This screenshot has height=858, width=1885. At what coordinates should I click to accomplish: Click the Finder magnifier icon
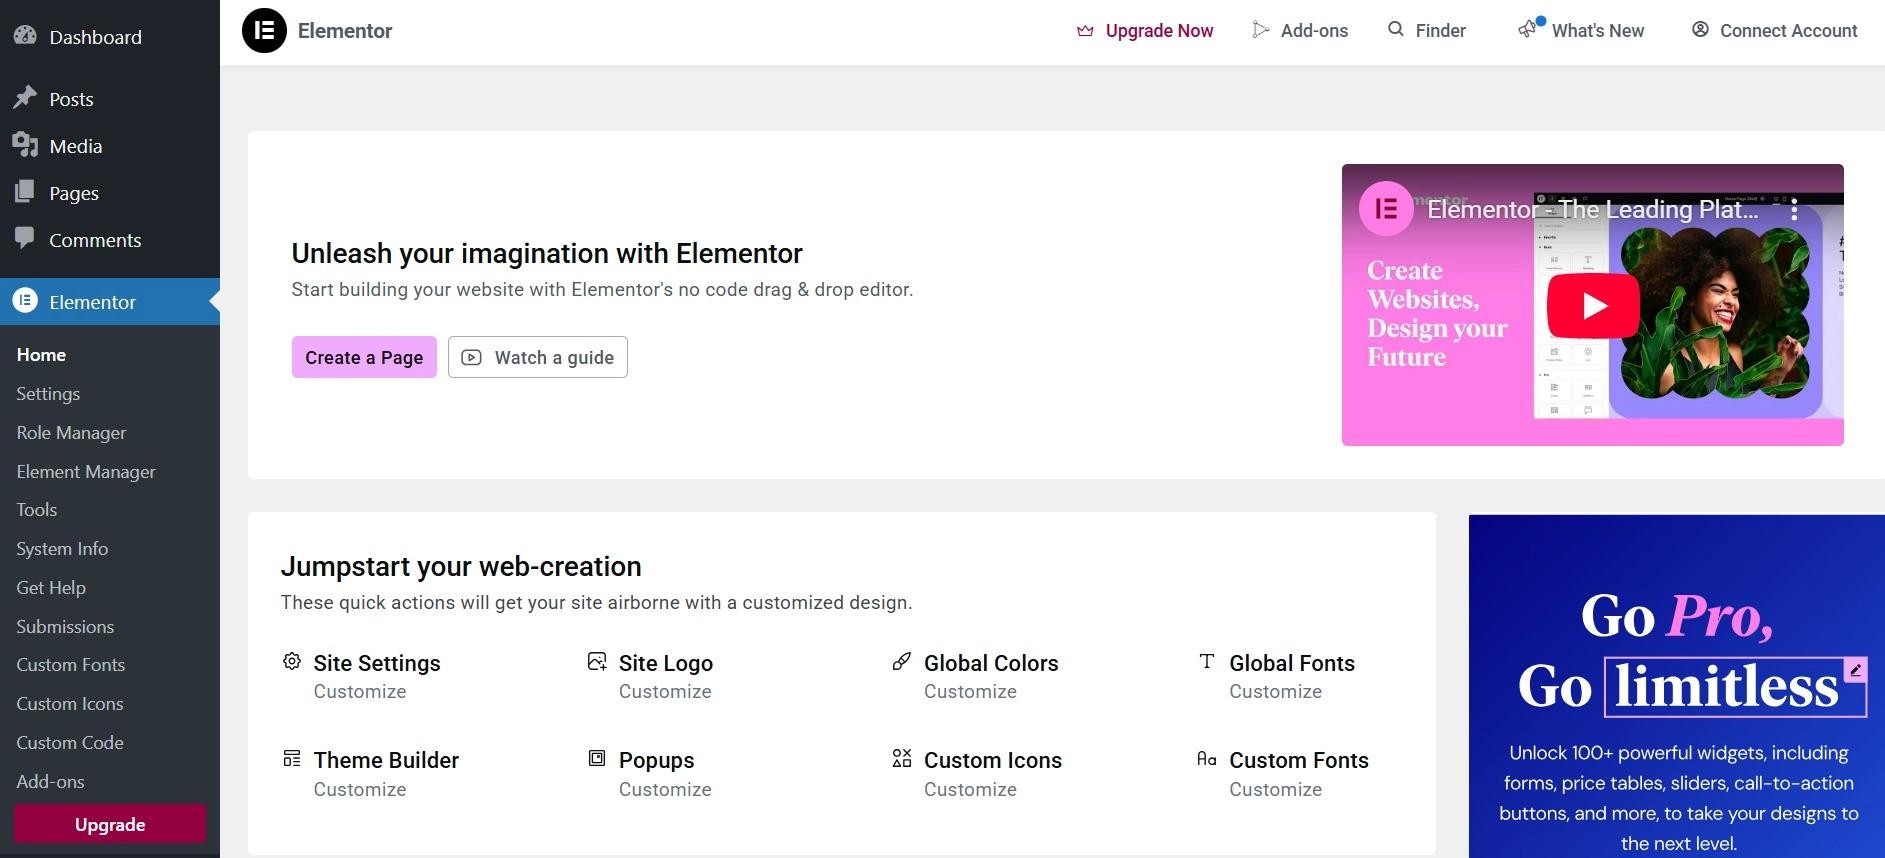click(x=1396, y=29)
